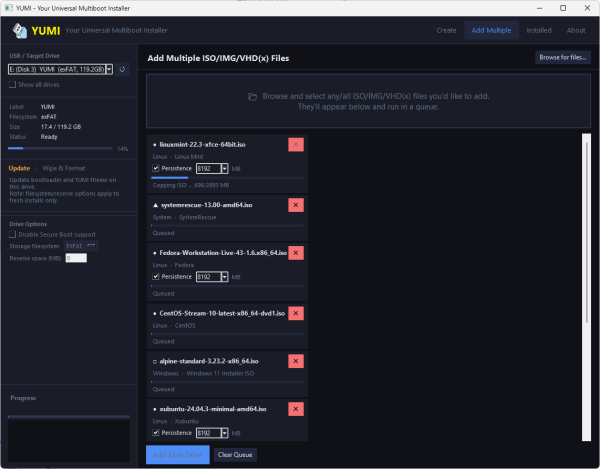600x469 pixels.
Task: Select the Update mode option
Action: 19,168
